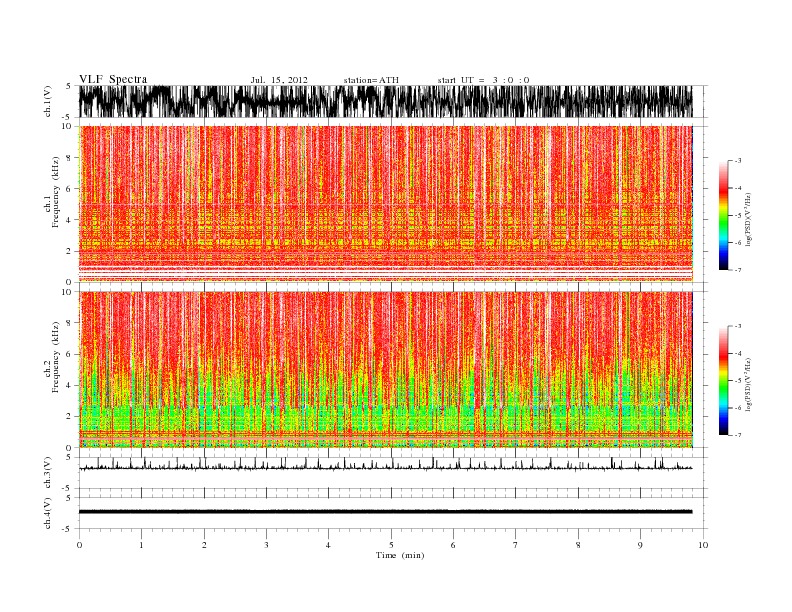The height and width of the screenshot is (612, 792).
Task: Click time axis tick label "2"
Action: (204, 545)
